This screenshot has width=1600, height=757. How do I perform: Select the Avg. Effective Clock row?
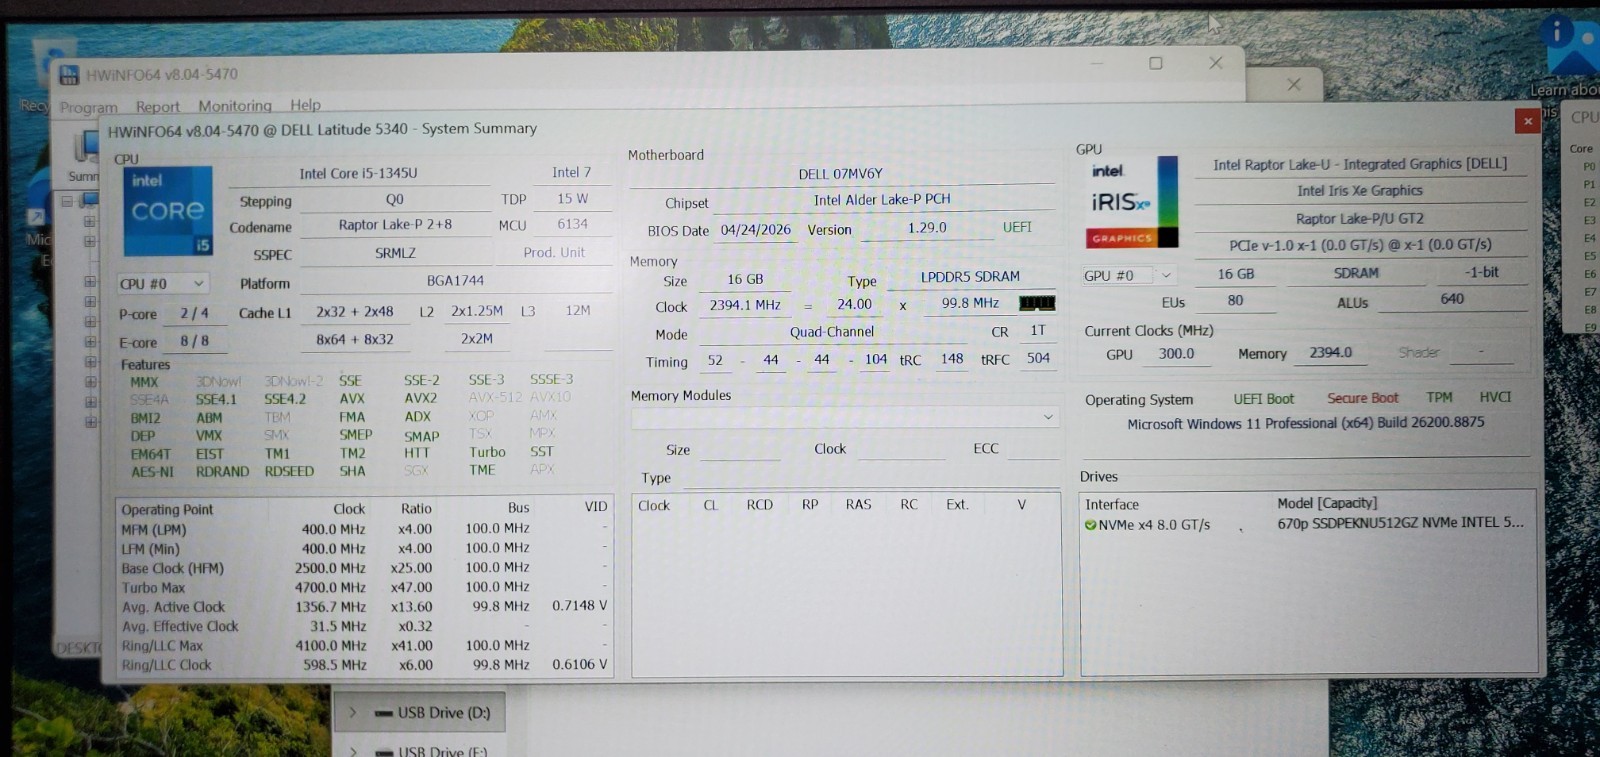(365, 626)
